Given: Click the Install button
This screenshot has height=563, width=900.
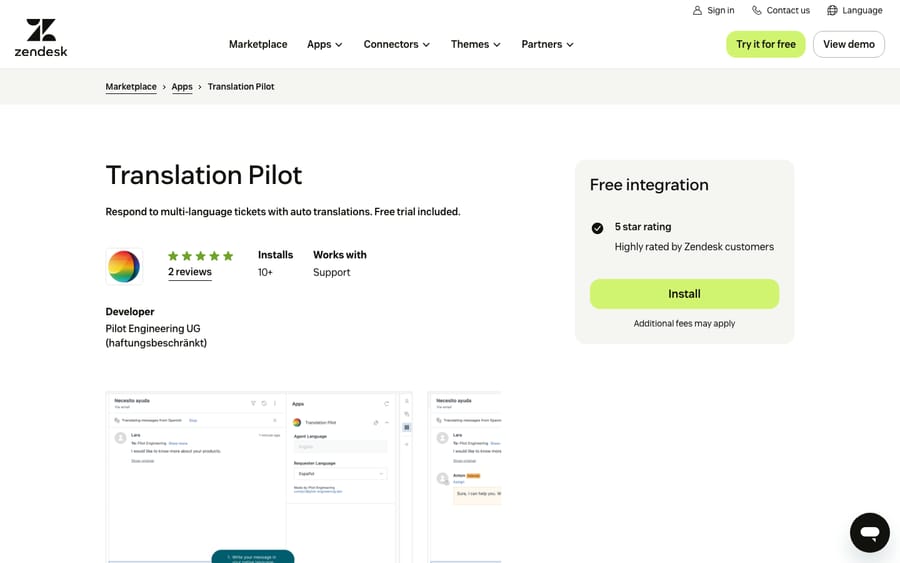Looking at the screenshot, I should (x=684, y=294).
